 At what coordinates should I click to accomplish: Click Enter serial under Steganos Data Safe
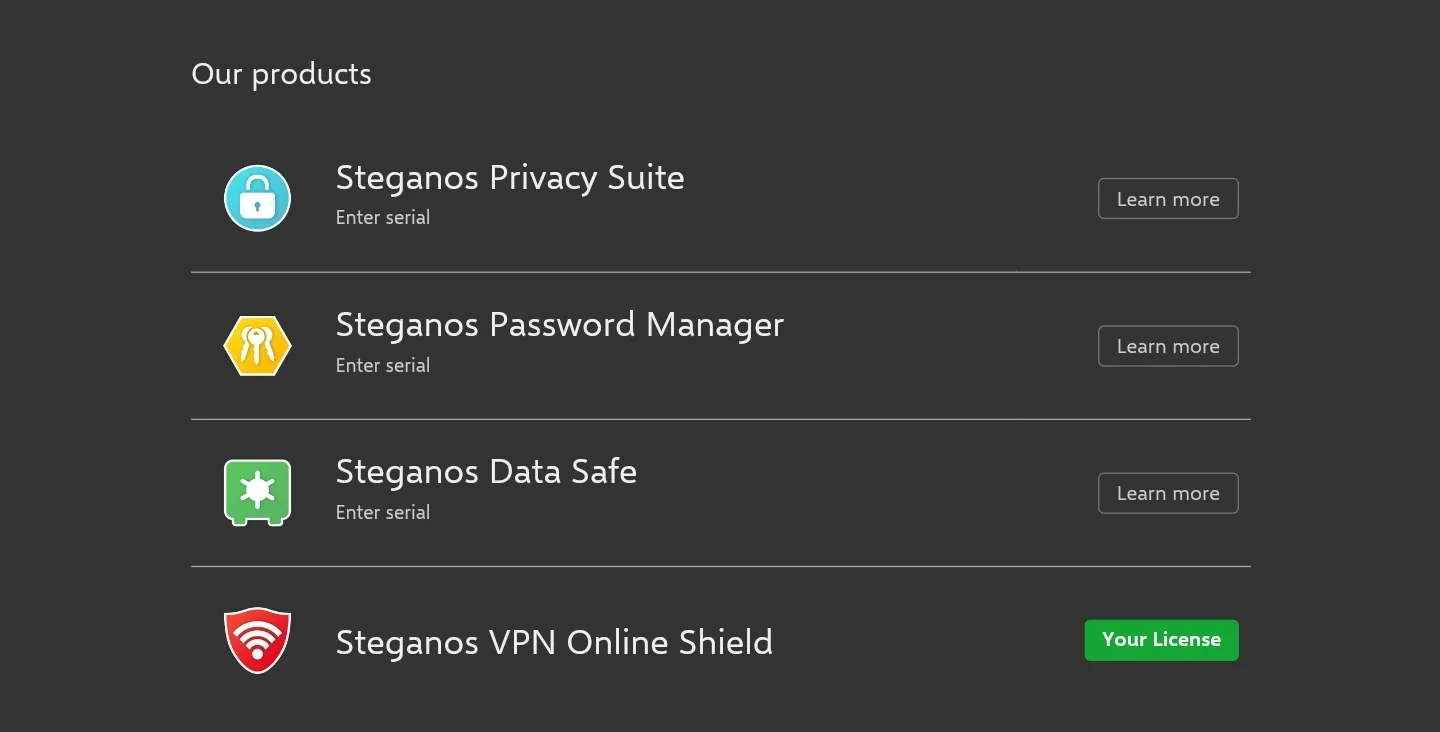383,512
